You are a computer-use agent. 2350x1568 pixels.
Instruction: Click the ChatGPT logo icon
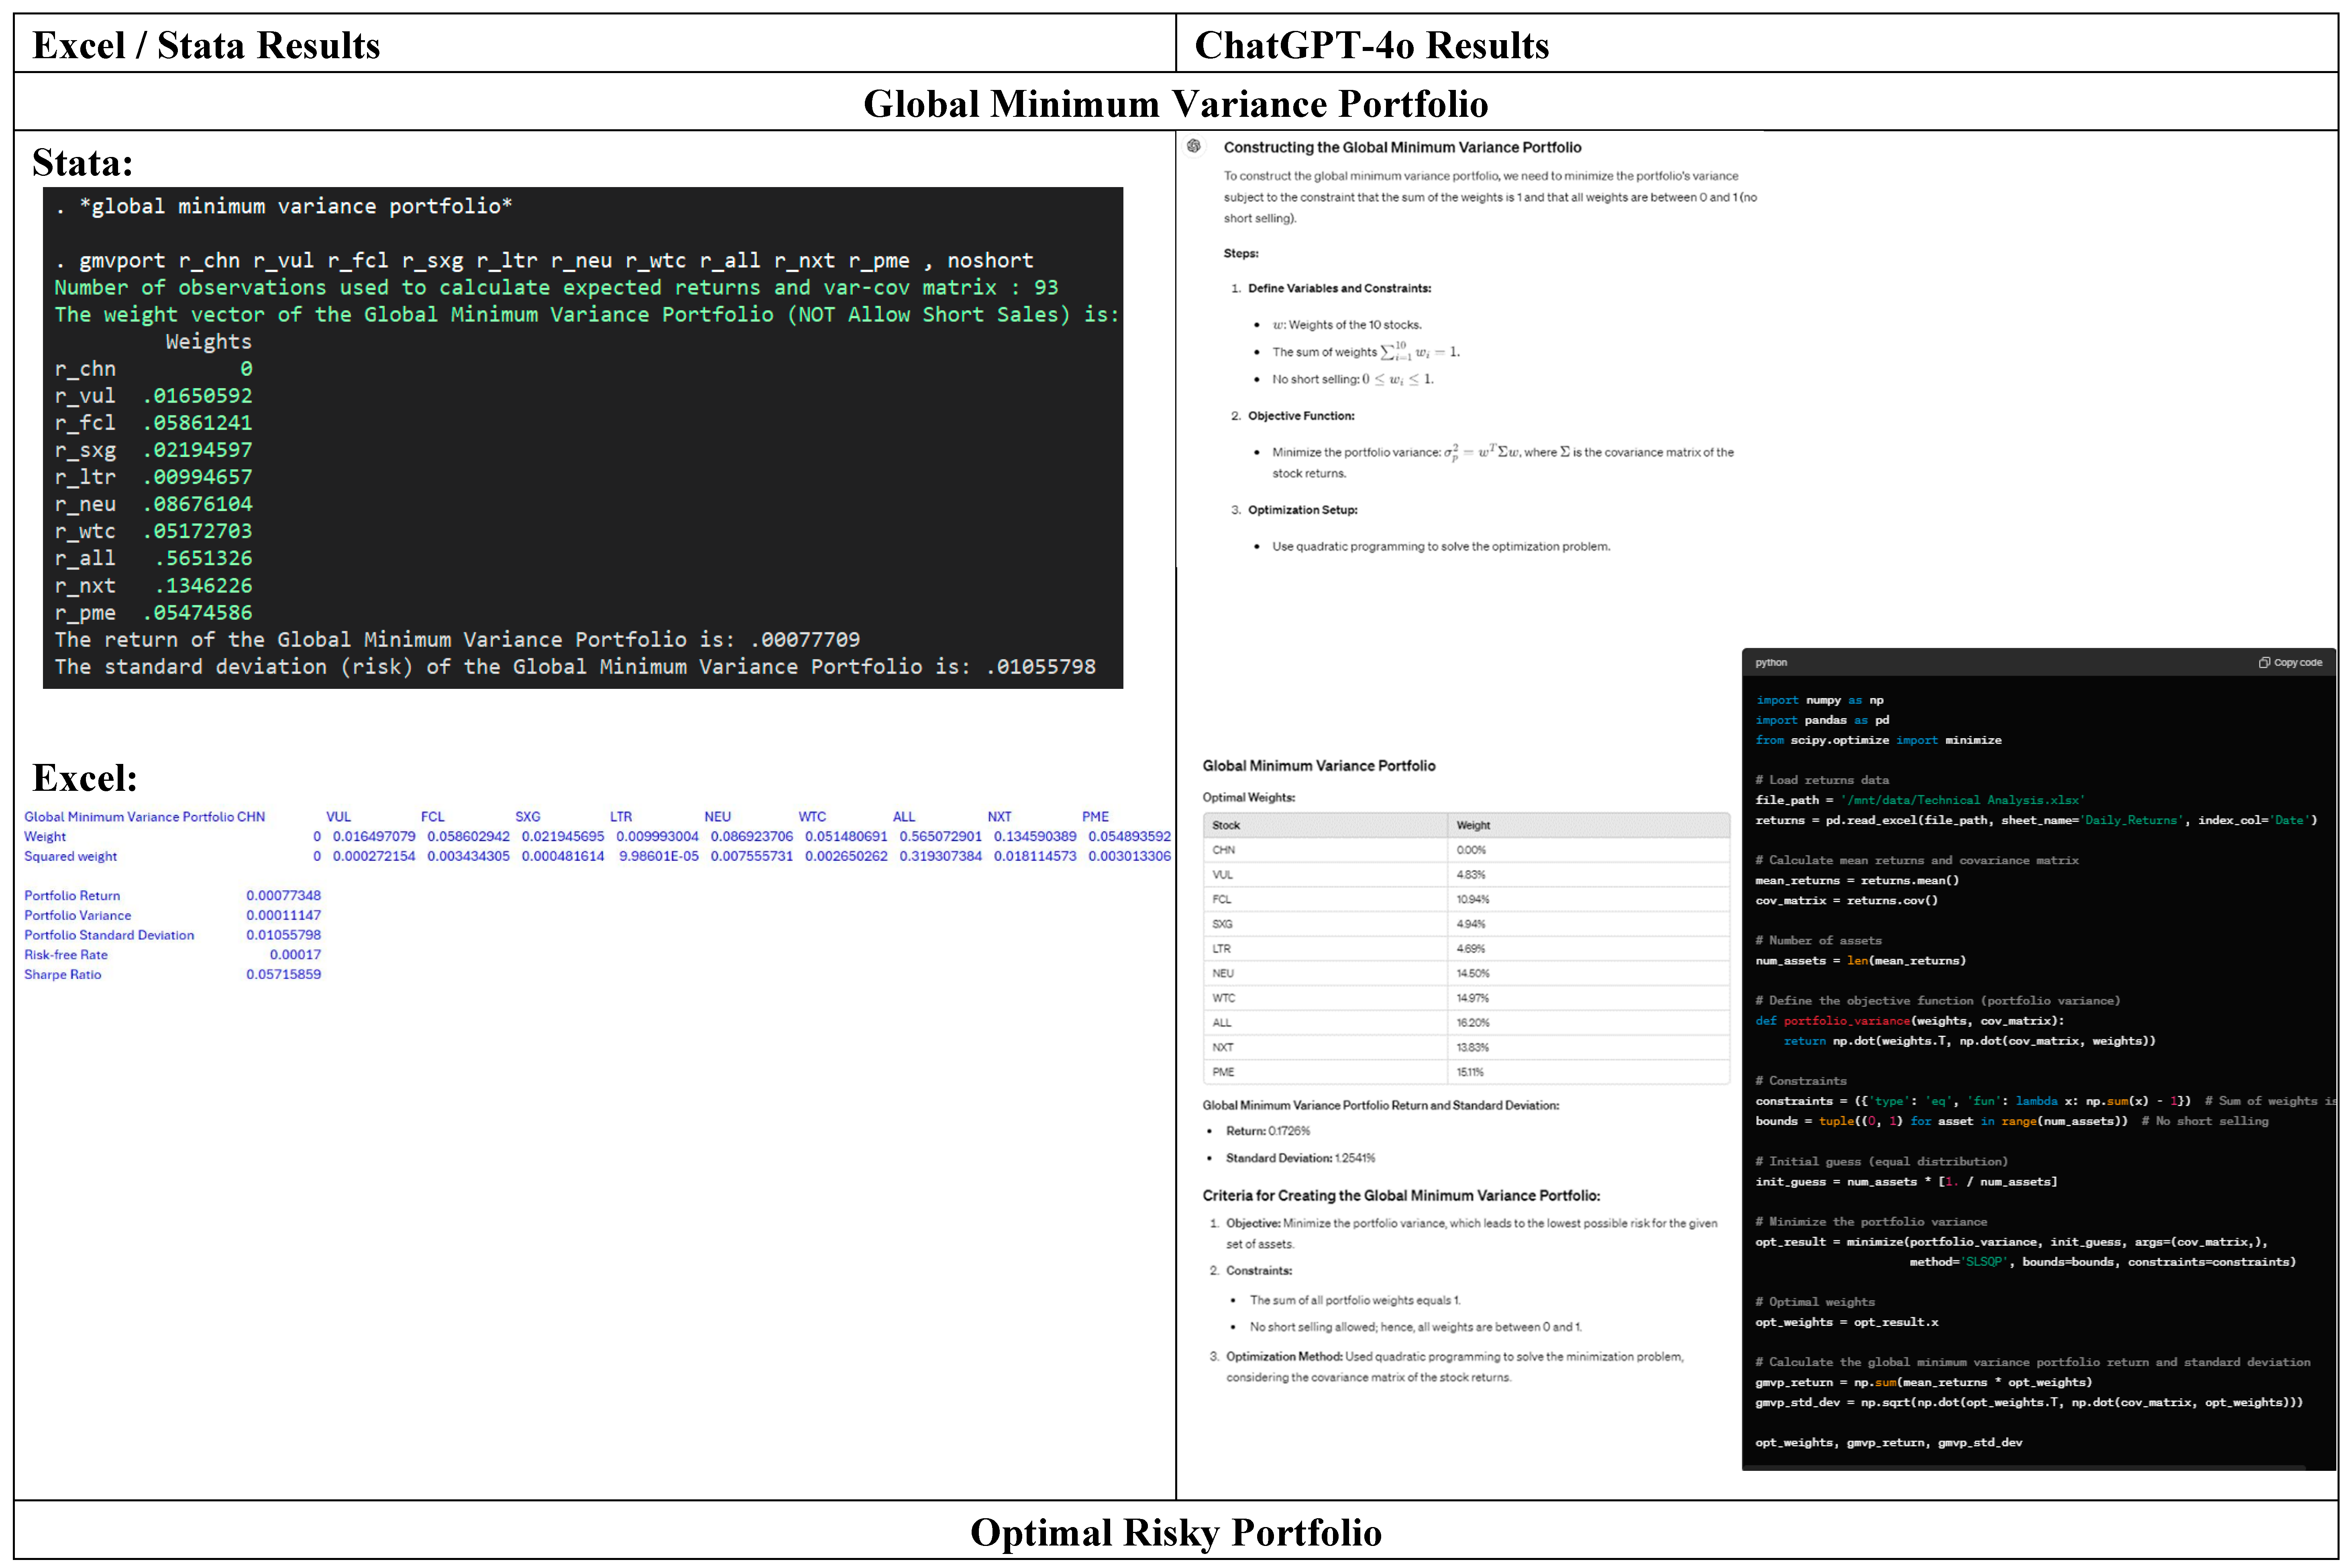coord(1194,147)
